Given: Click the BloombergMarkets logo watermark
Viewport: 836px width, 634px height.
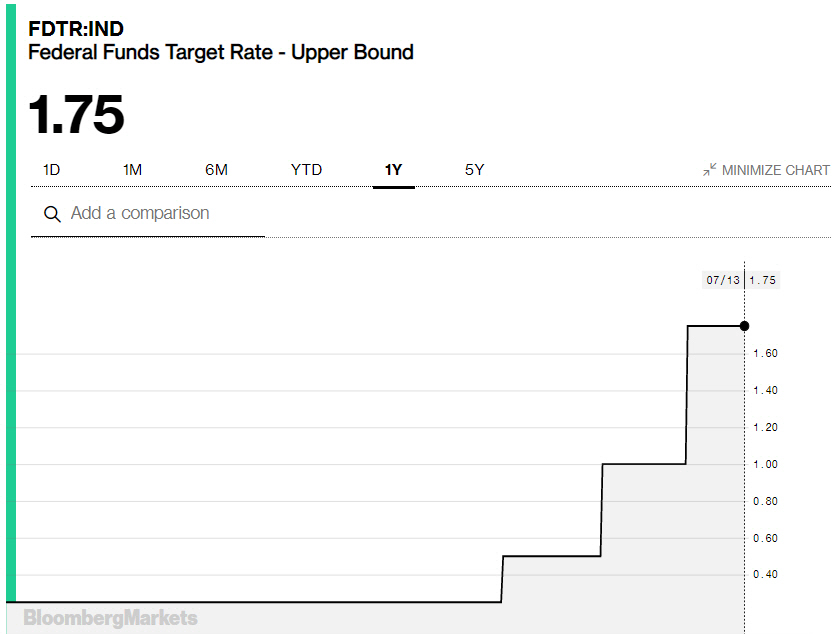Looking at the screenshot, I should click(x=110, y=618).
